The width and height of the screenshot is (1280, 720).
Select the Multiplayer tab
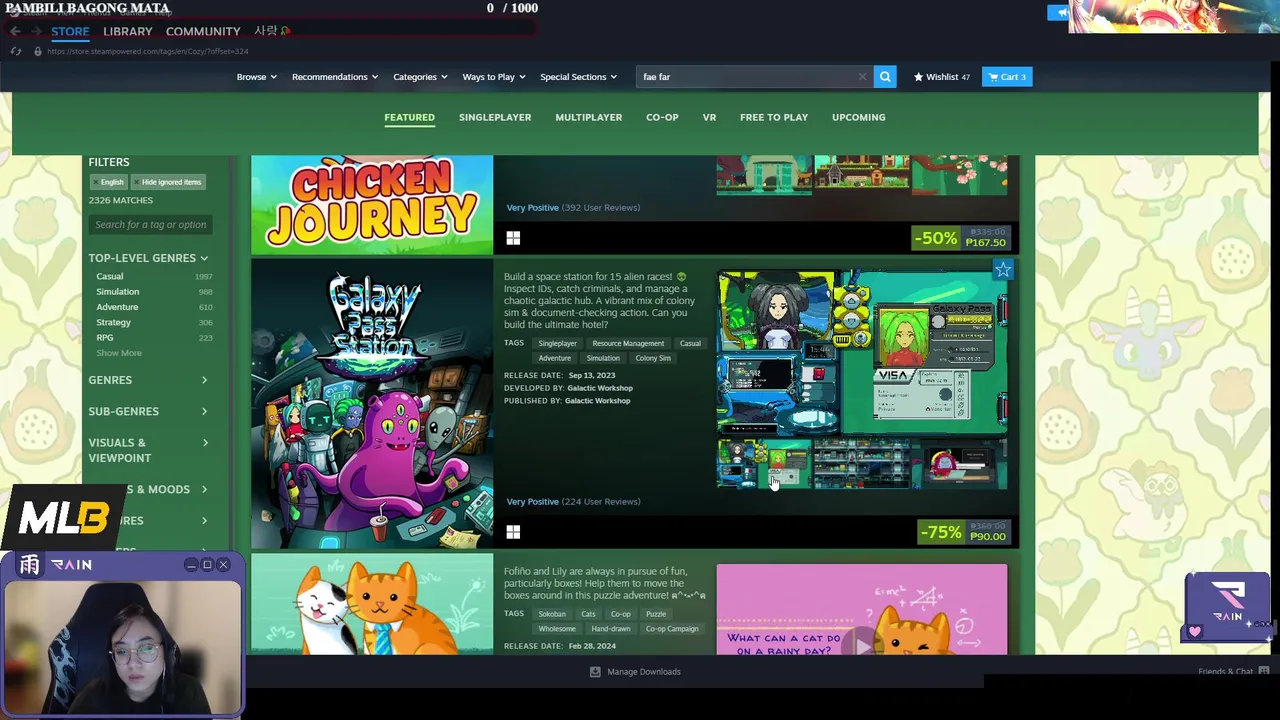588,117
